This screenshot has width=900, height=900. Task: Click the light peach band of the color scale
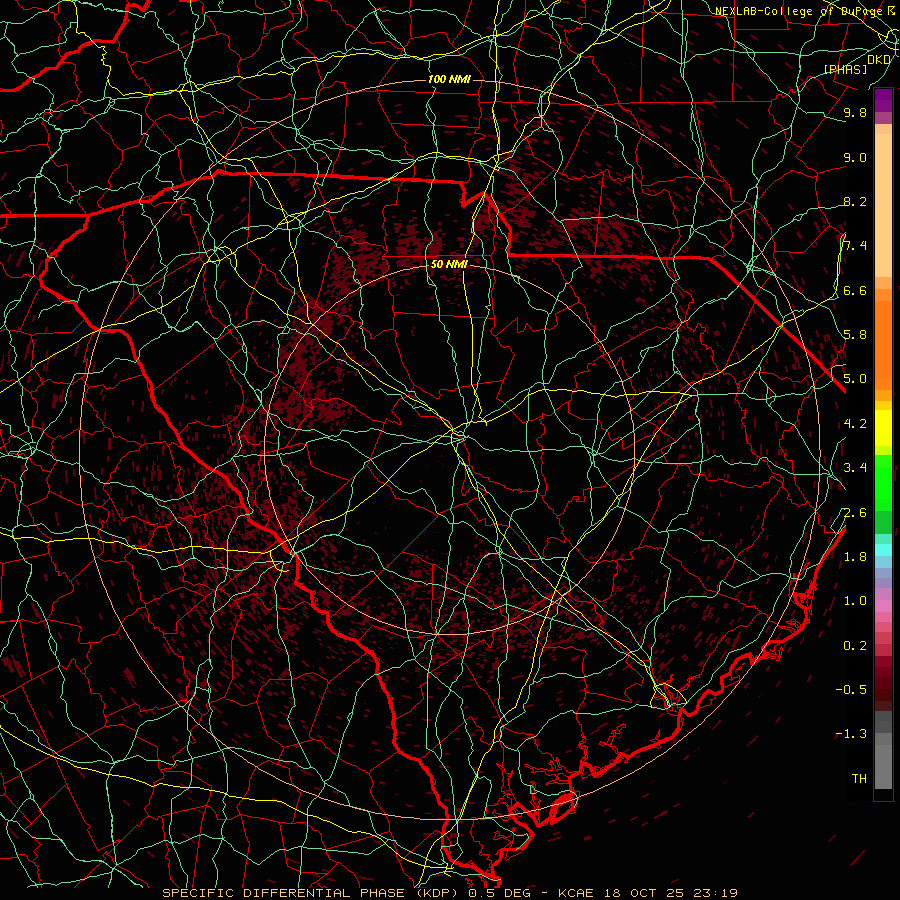tap(883, 205)
